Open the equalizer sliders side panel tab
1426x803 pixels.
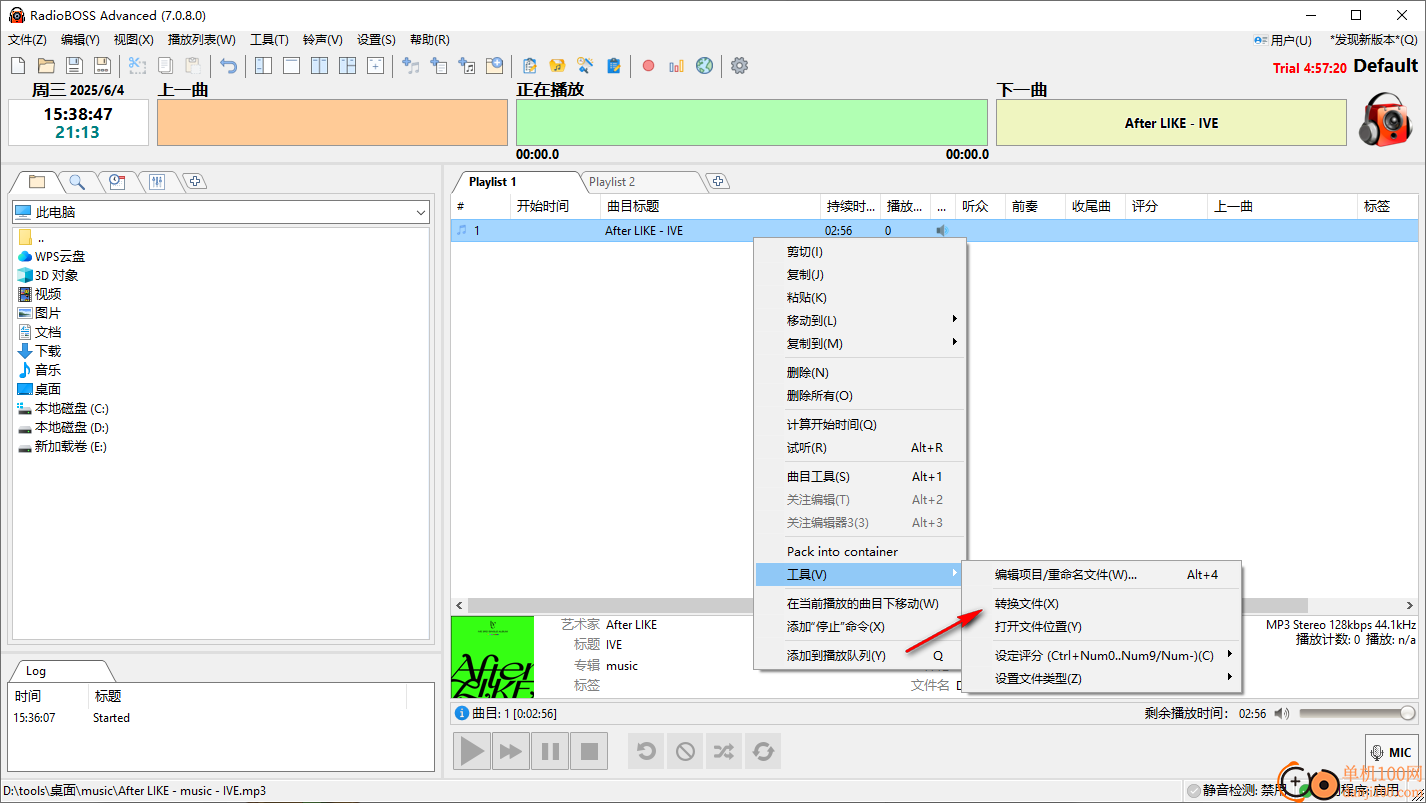157,181
